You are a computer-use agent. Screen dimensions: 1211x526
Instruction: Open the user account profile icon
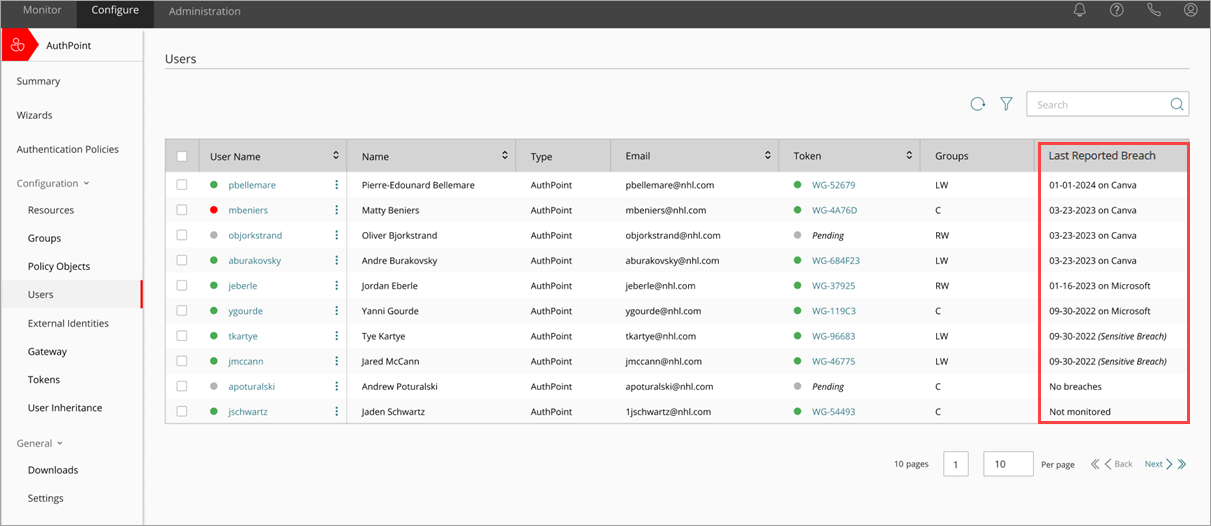(x=1190, y=11)
